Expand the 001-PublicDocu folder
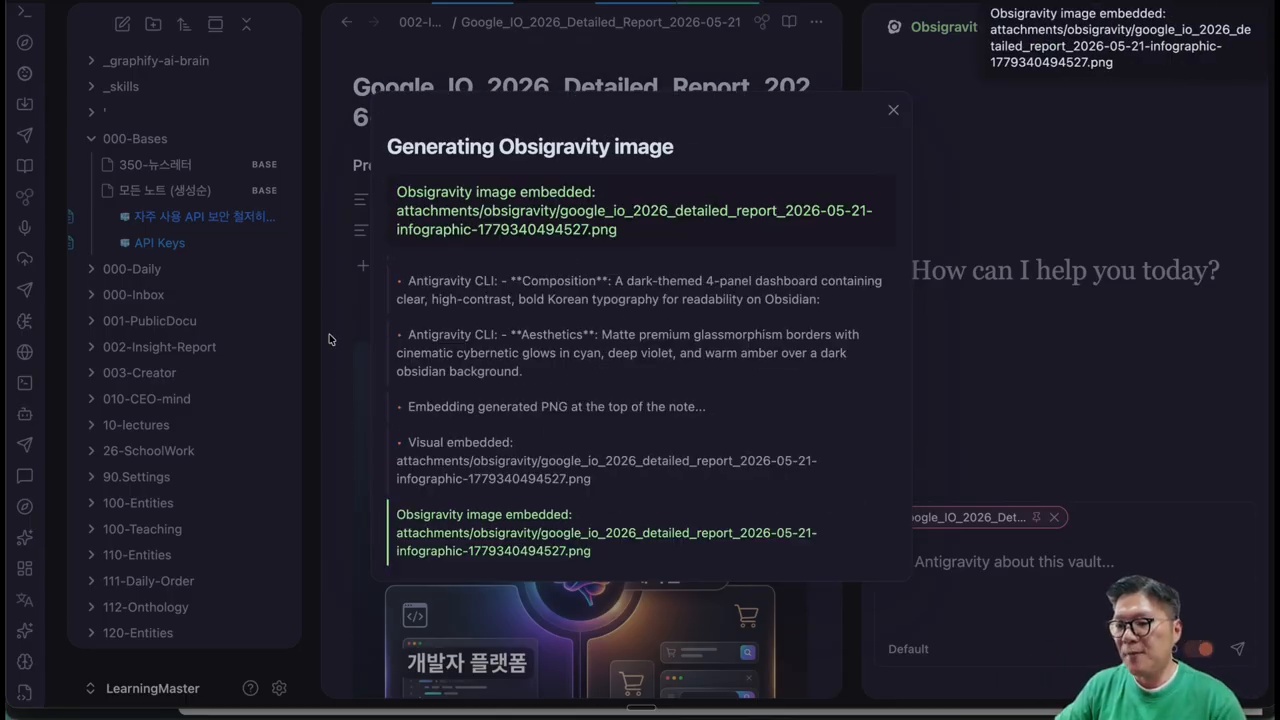Screen dimensions: 1280x720 pos(91,321)
